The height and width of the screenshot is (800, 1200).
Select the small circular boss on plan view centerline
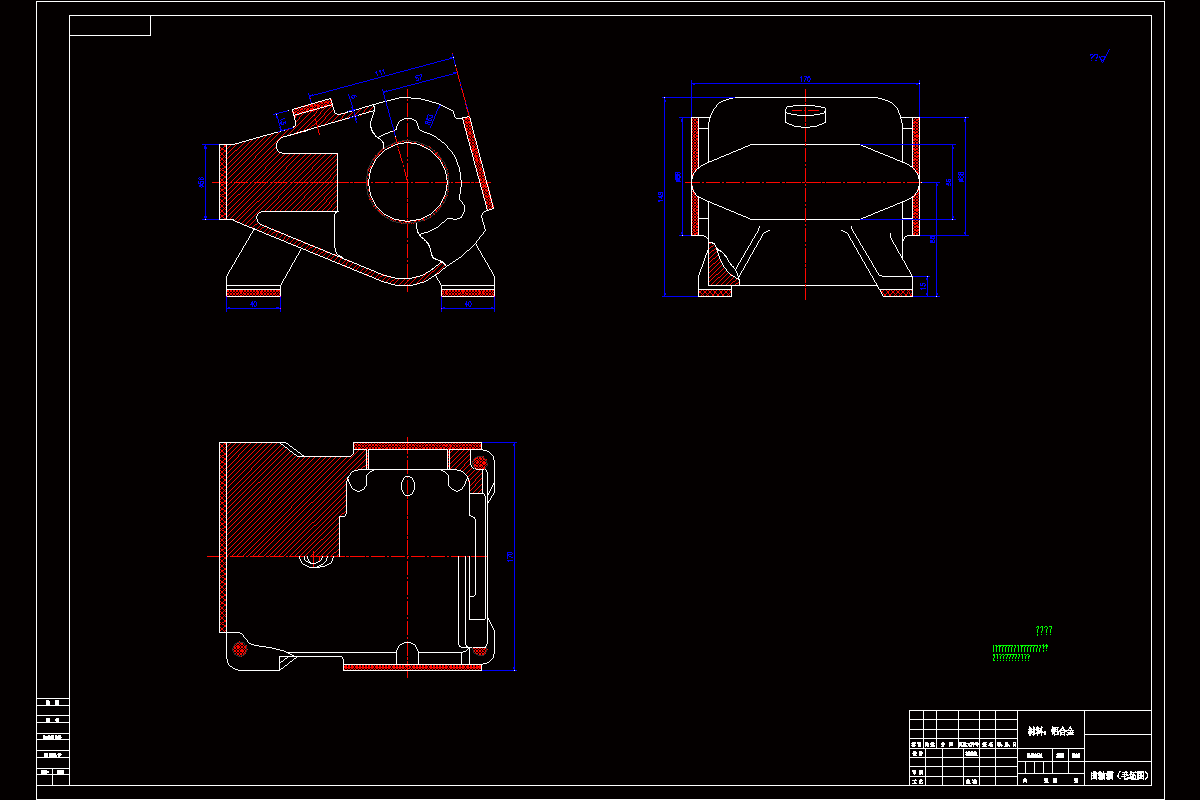(318, 560)
